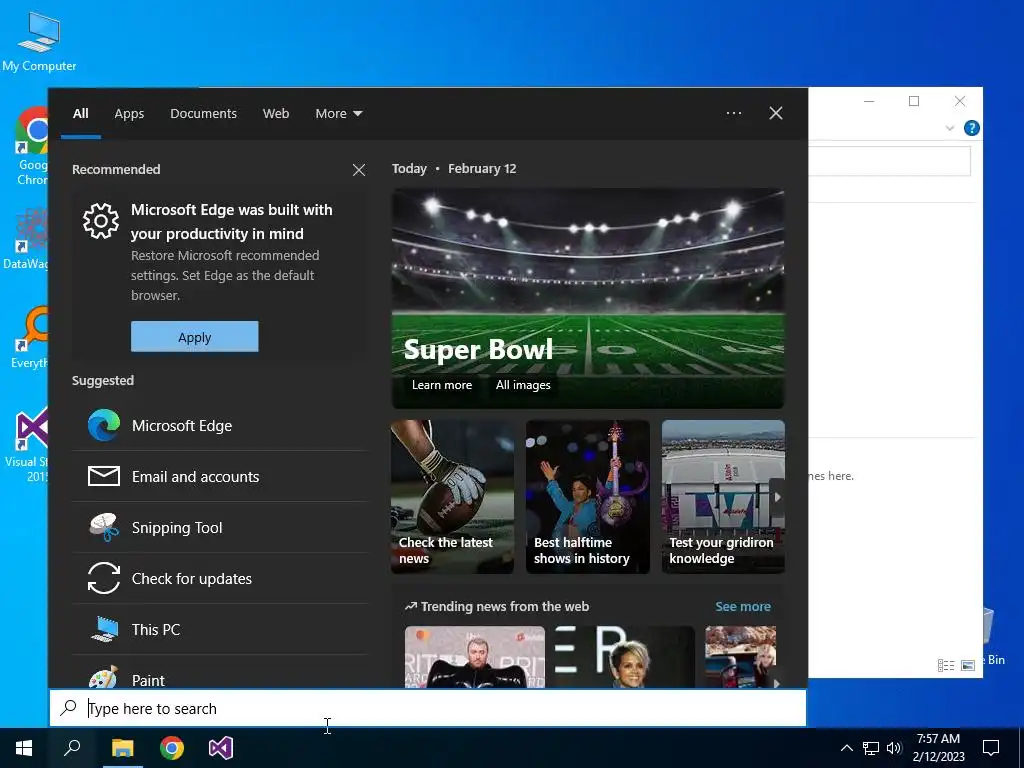The width and height of the screenshot is (1024, 768).
Task: Click the search panel options ellipsis
Action: pyautogui.click(x=734, y=114)
